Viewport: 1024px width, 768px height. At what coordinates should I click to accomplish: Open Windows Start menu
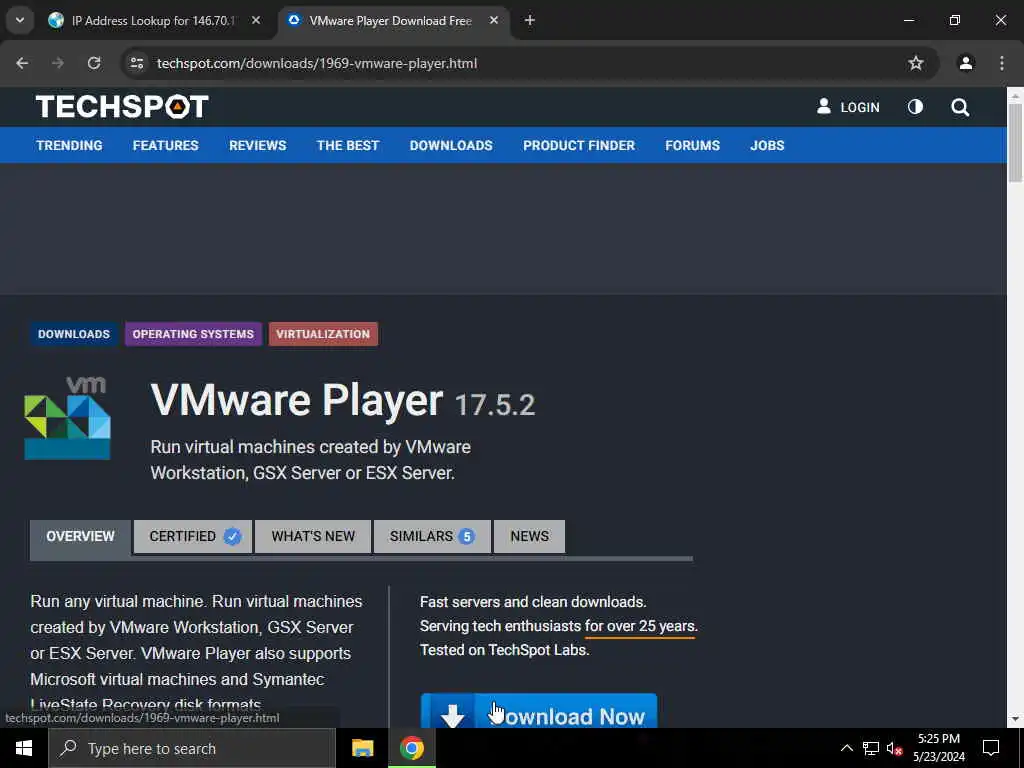click(24, 748)
